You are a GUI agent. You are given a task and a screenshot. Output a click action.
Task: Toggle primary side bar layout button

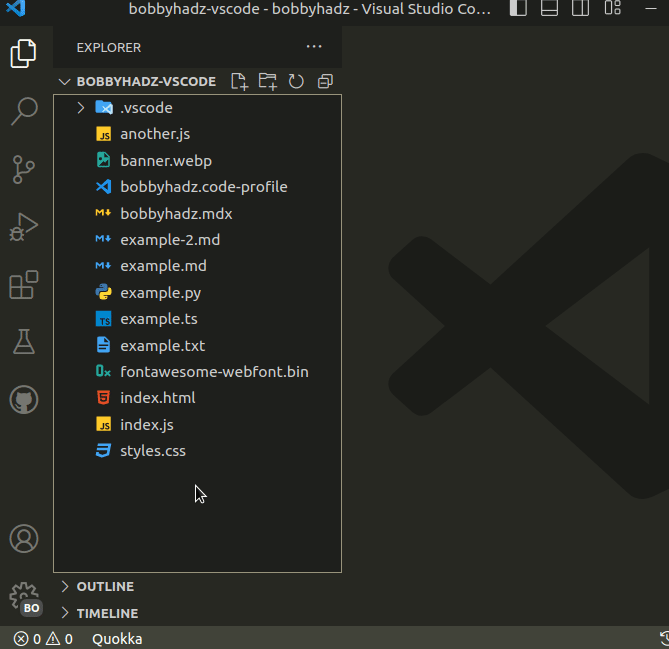518,8
